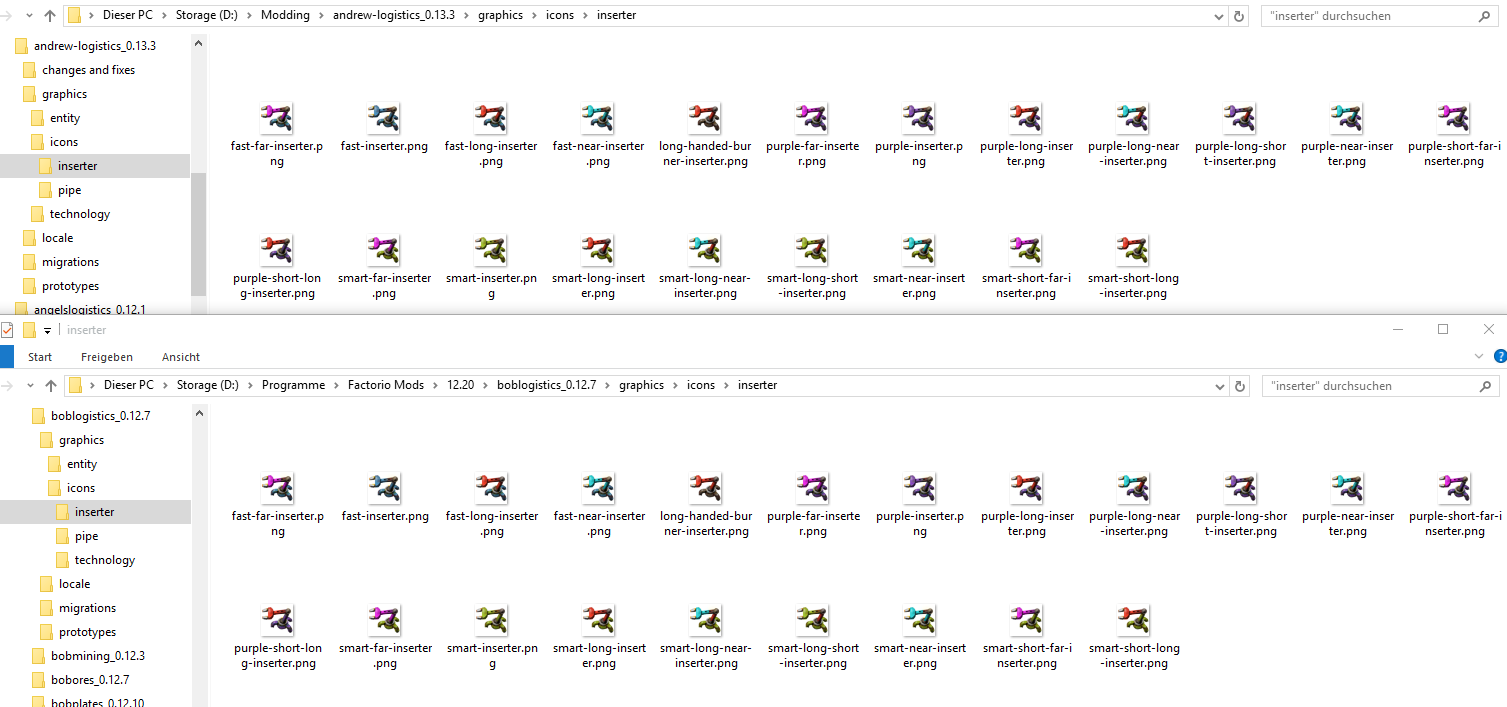This screenshot has width=1507, height=707.
Task: Select 'migrations' folder under boblogistics tree
Action: tap(87, 608)
